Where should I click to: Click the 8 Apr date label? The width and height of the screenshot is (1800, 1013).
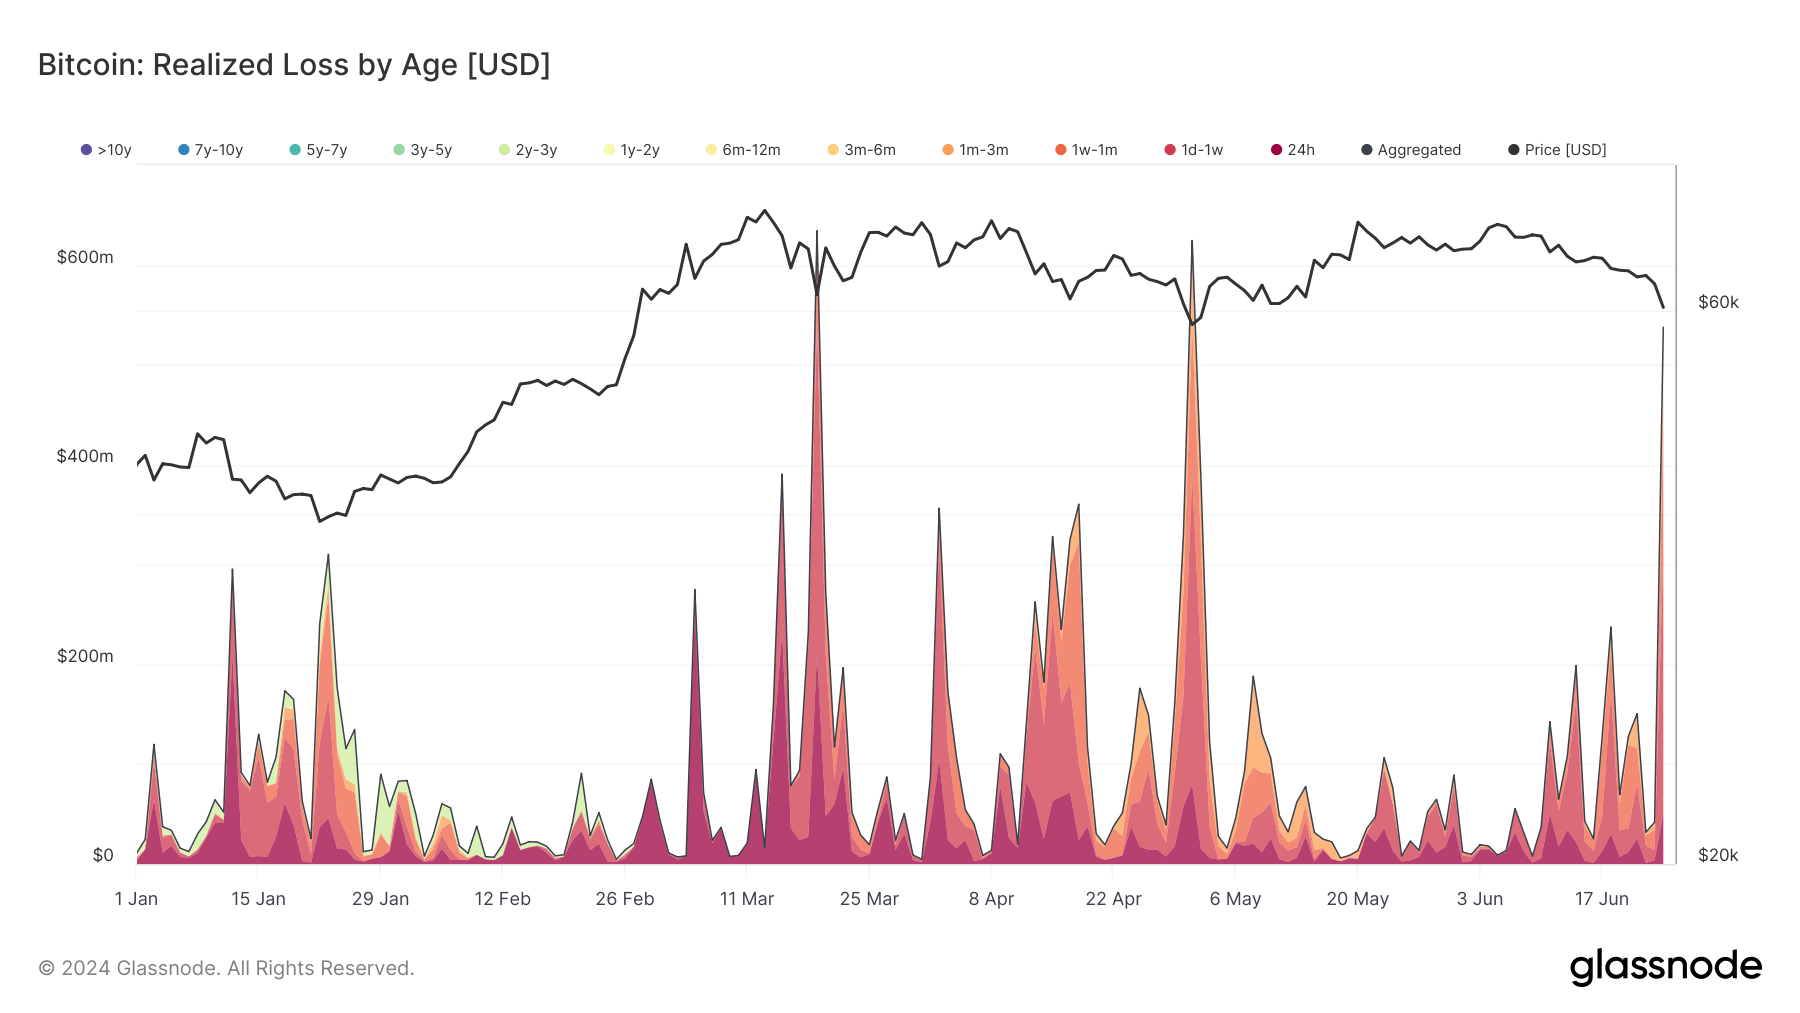(991, 899)
